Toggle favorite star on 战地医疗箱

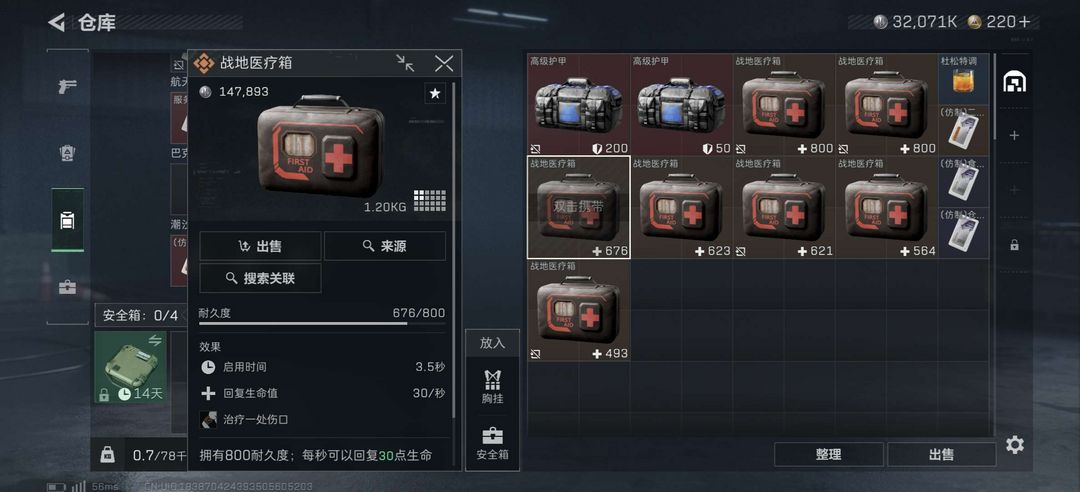click(435, 94)
